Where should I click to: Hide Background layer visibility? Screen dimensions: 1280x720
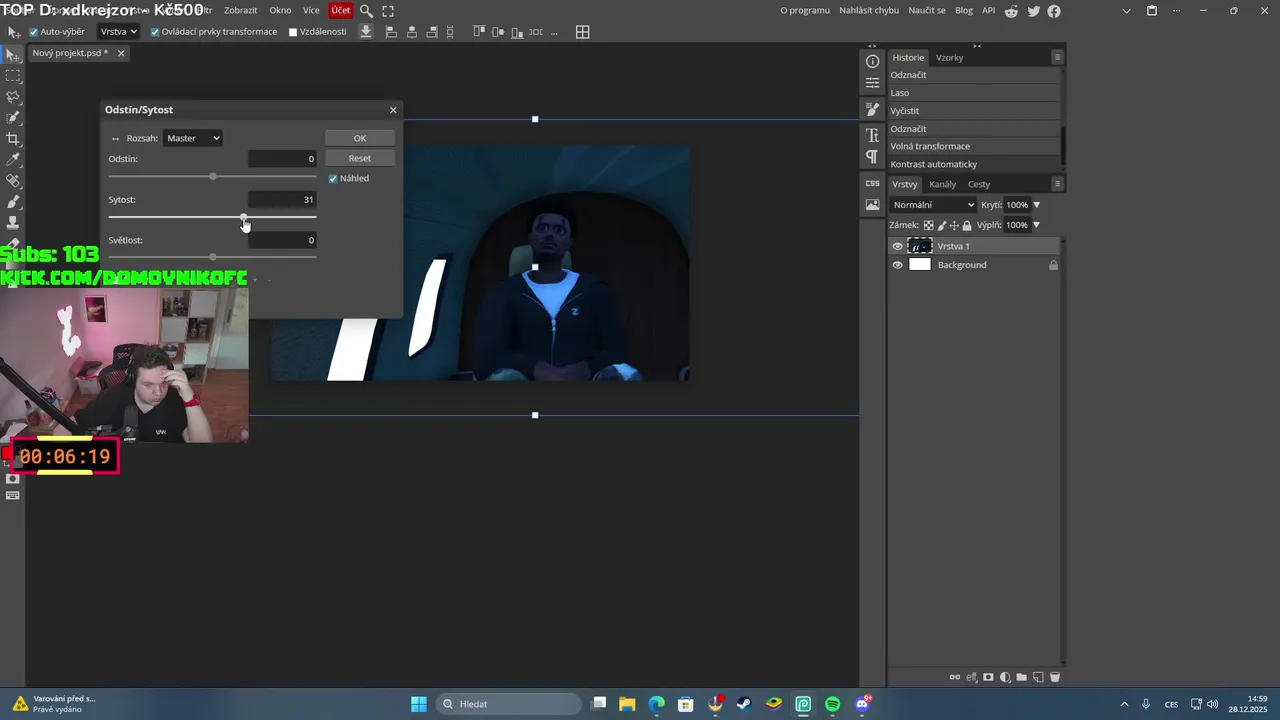[897, 265]
